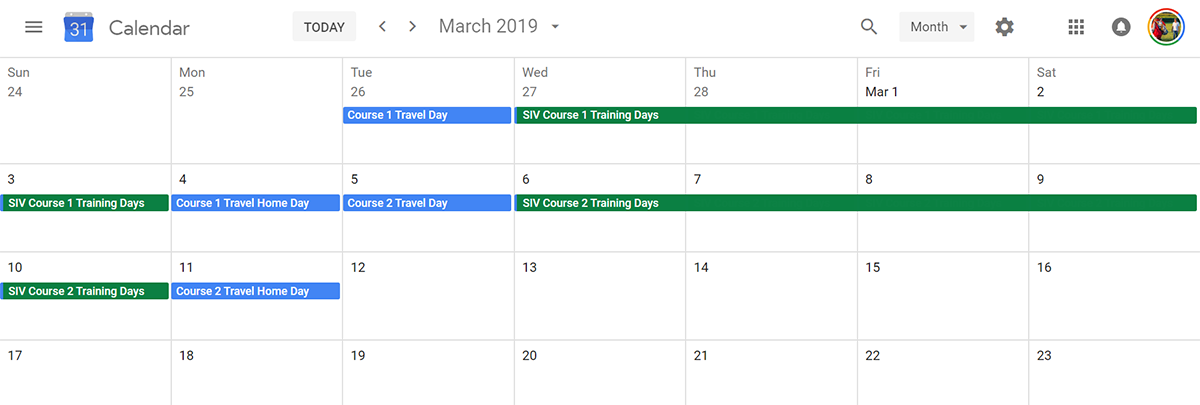
Task: Open the Month view dropdown
Action: [937, 27]
